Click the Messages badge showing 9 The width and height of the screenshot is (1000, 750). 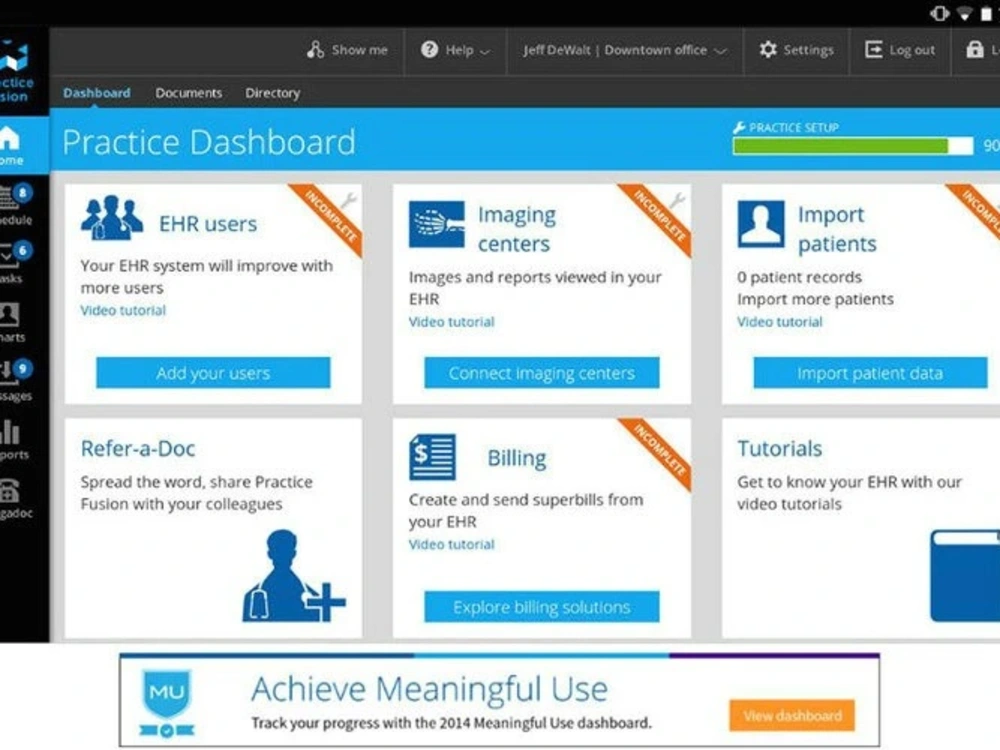(23, 368)
